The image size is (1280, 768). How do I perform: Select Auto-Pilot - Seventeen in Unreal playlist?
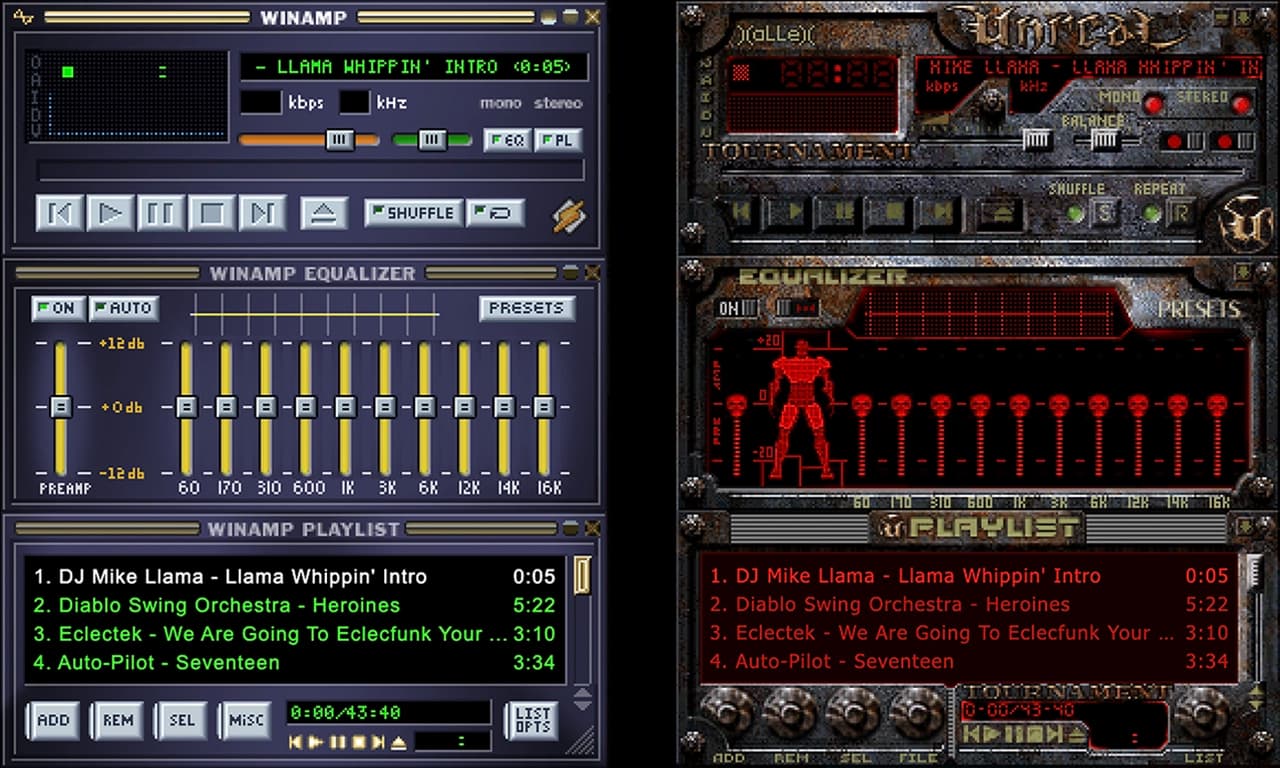coord(968,661)
